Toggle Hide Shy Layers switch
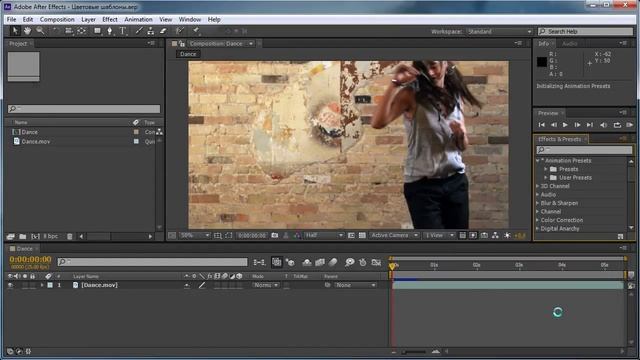Screen dimensions: 640x360 pyautogui.click(x=307, y=262)
